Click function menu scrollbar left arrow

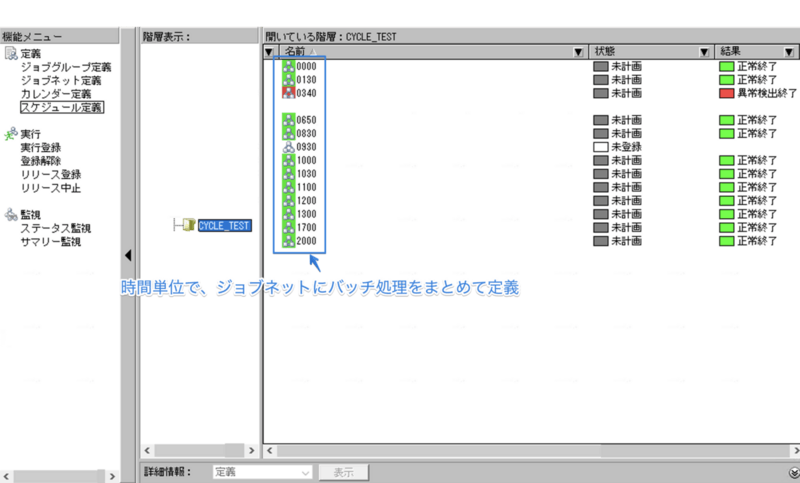coord(6,476)
